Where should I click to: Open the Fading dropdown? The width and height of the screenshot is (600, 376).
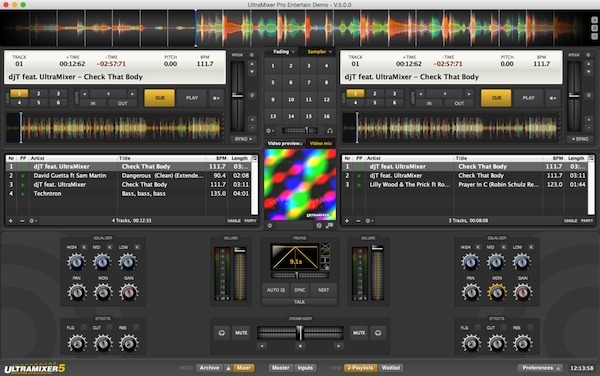tap(284, 52)
